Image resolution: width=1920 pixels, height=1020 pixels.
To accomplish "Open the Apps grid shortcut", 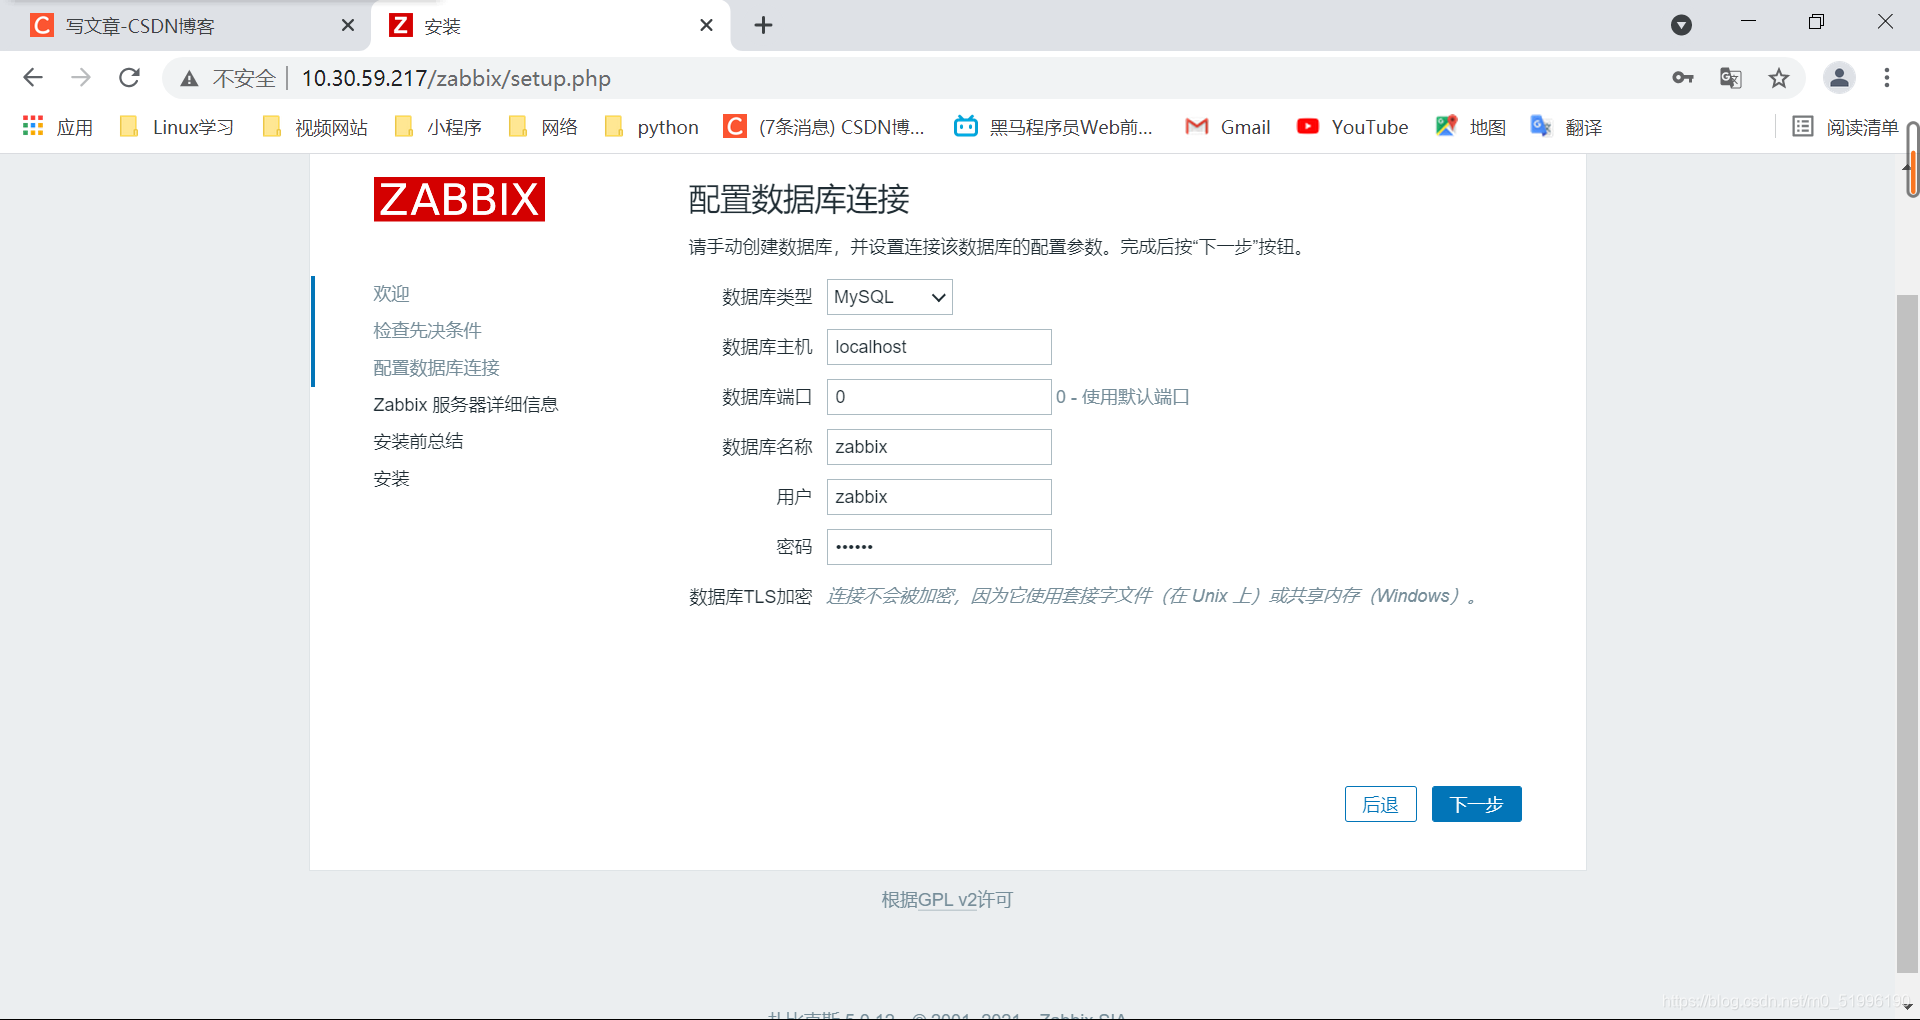I will click(57, 127).
